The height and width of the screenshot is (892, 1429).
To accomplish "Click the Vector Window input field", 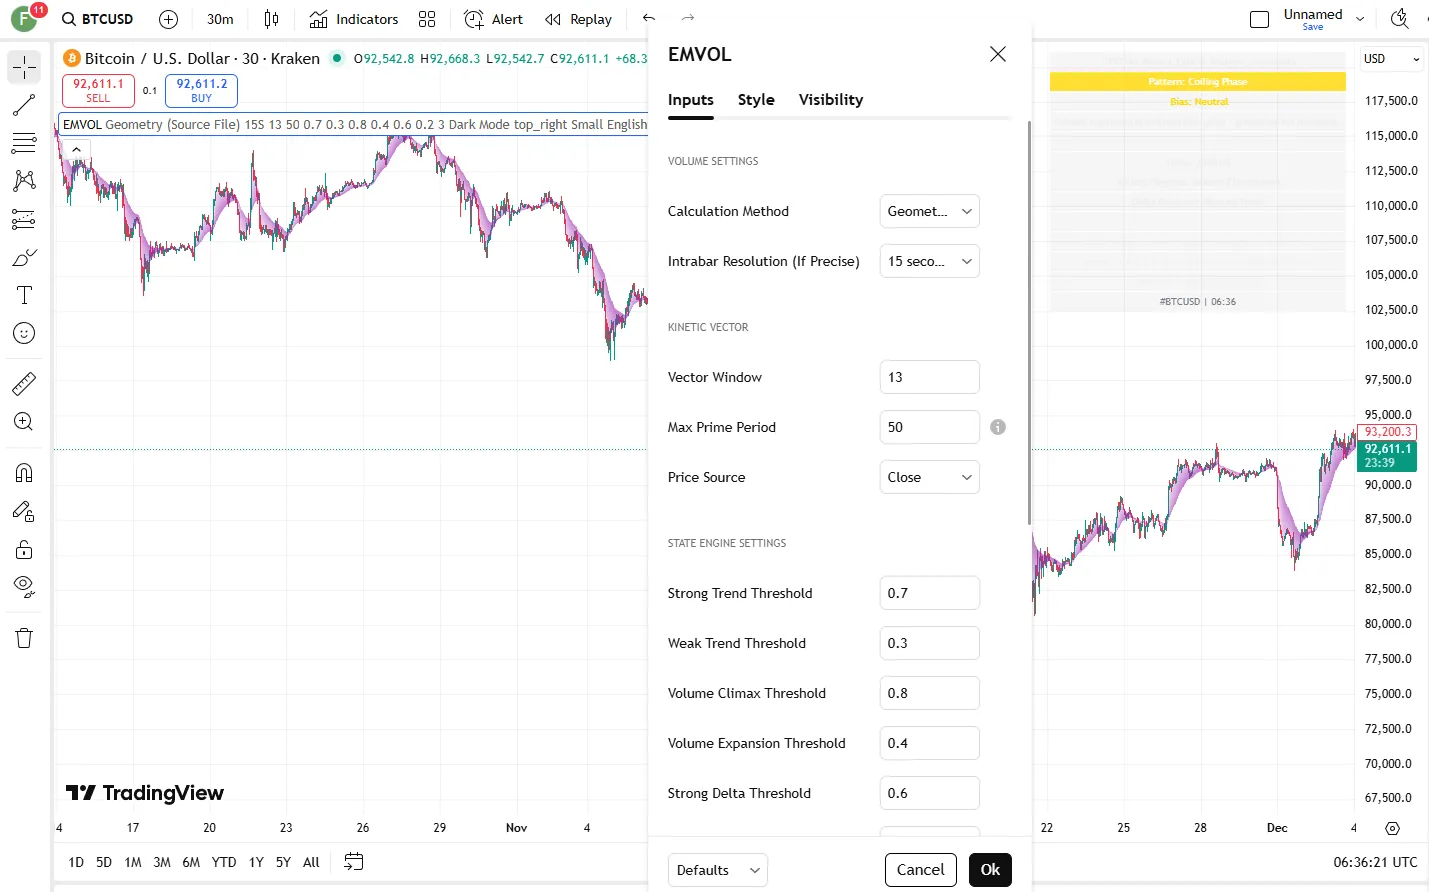I will coord(929,377).
